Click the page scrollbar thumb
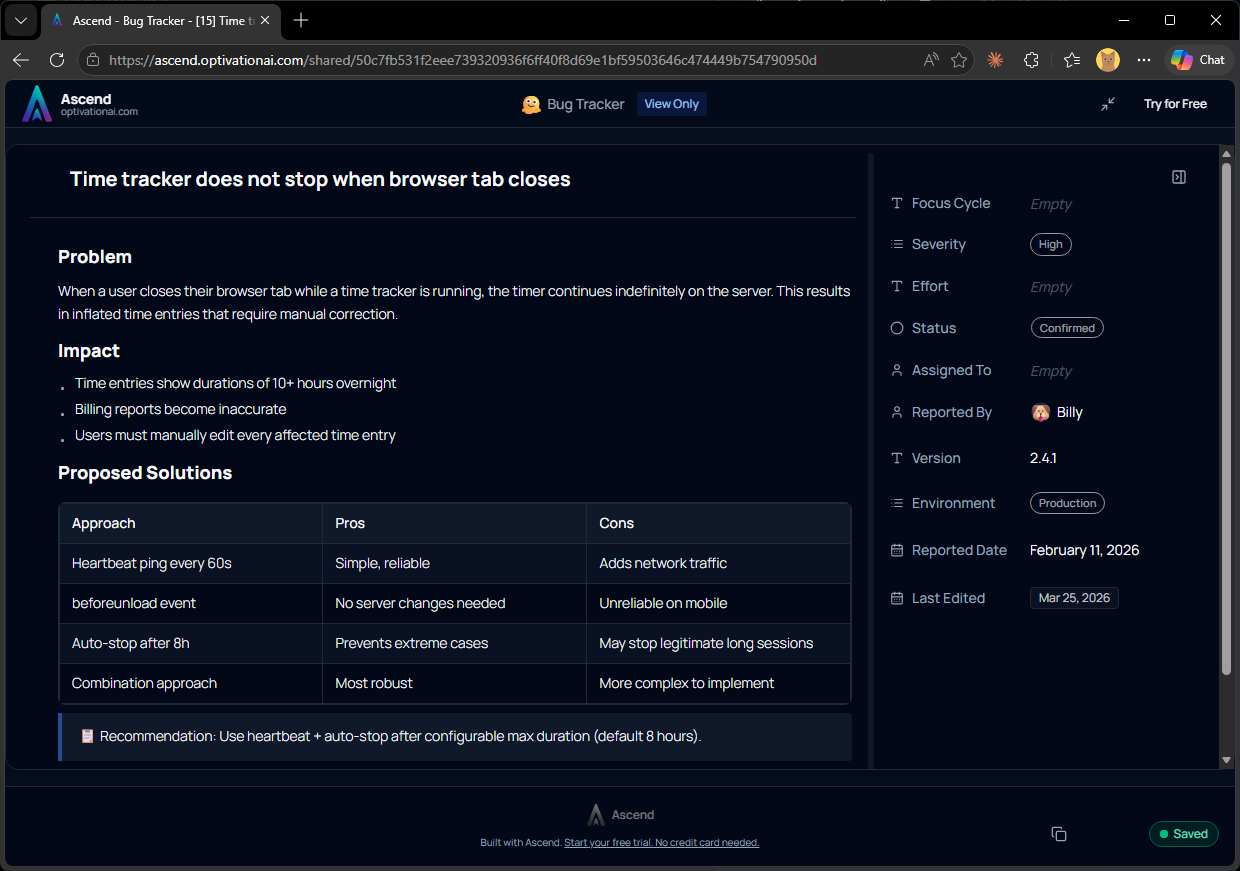Screen dimensions: 1240x871 [1227, 418]
